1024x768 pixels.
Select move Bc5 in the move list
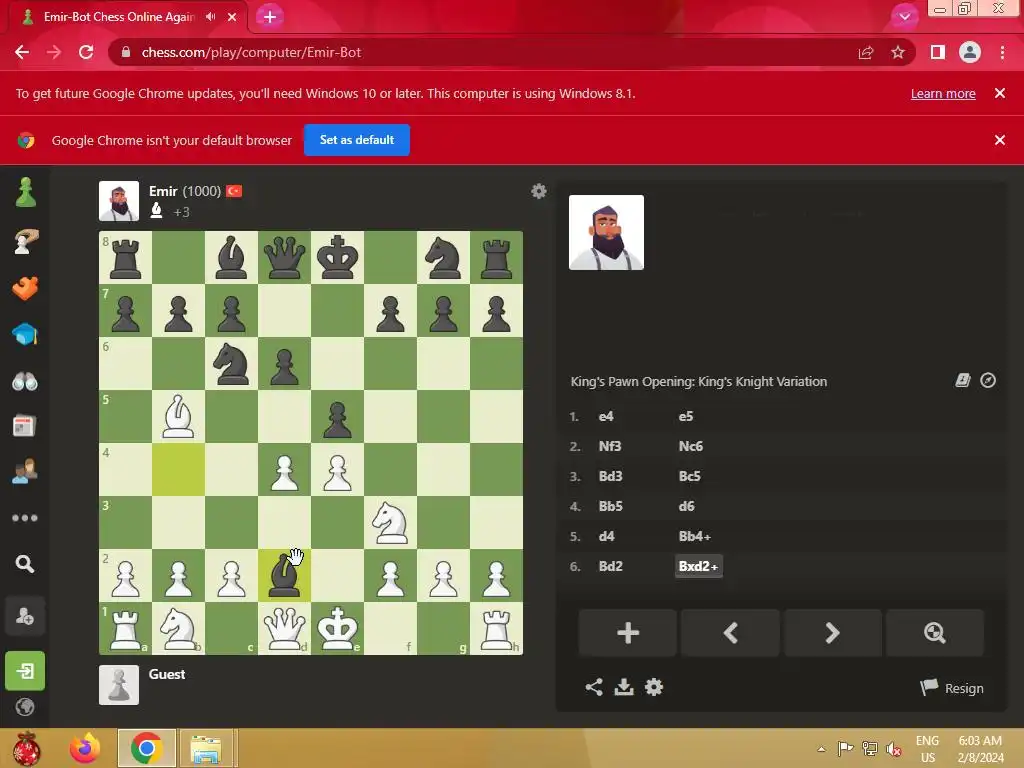[x=690, y=476]
